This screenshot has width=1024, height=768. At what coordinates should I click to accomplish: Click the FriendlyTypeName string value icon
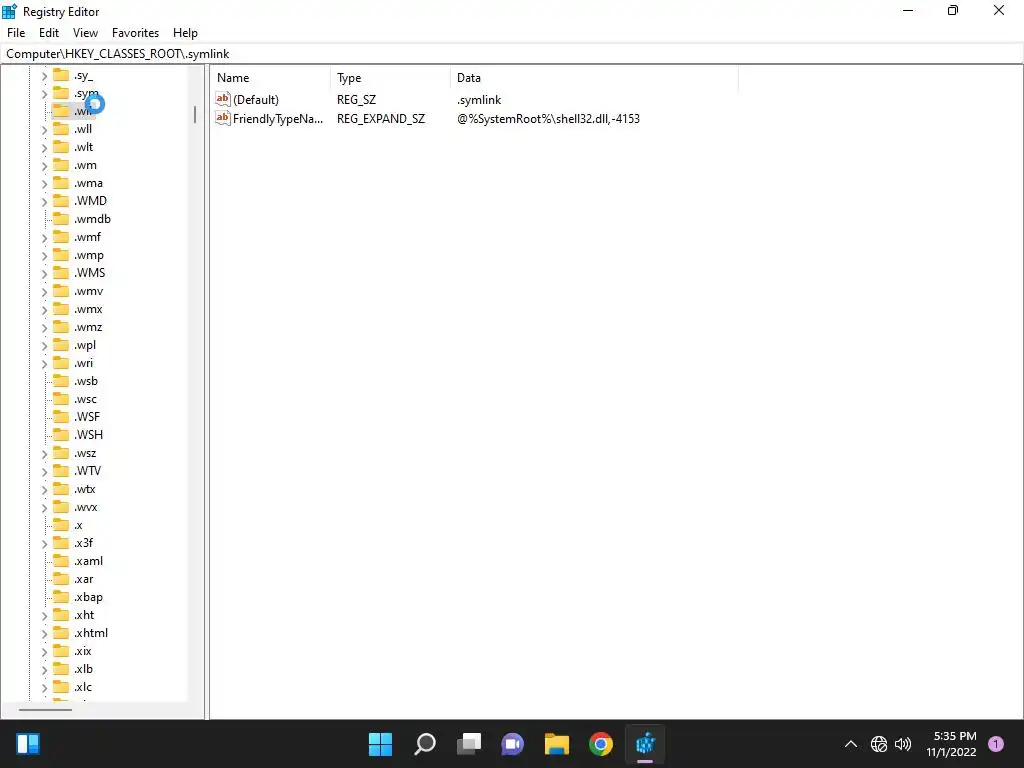tap(223, 118)
